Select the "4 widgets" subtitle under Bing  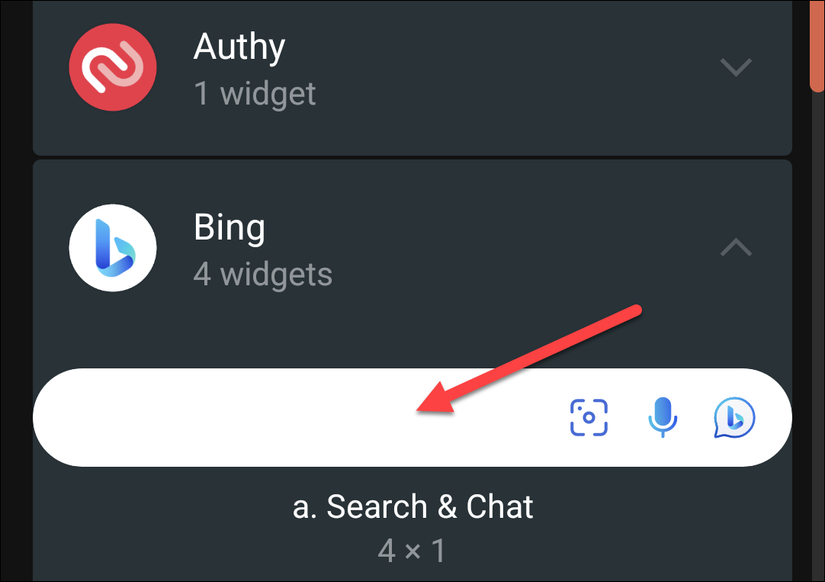coord(263,274)
